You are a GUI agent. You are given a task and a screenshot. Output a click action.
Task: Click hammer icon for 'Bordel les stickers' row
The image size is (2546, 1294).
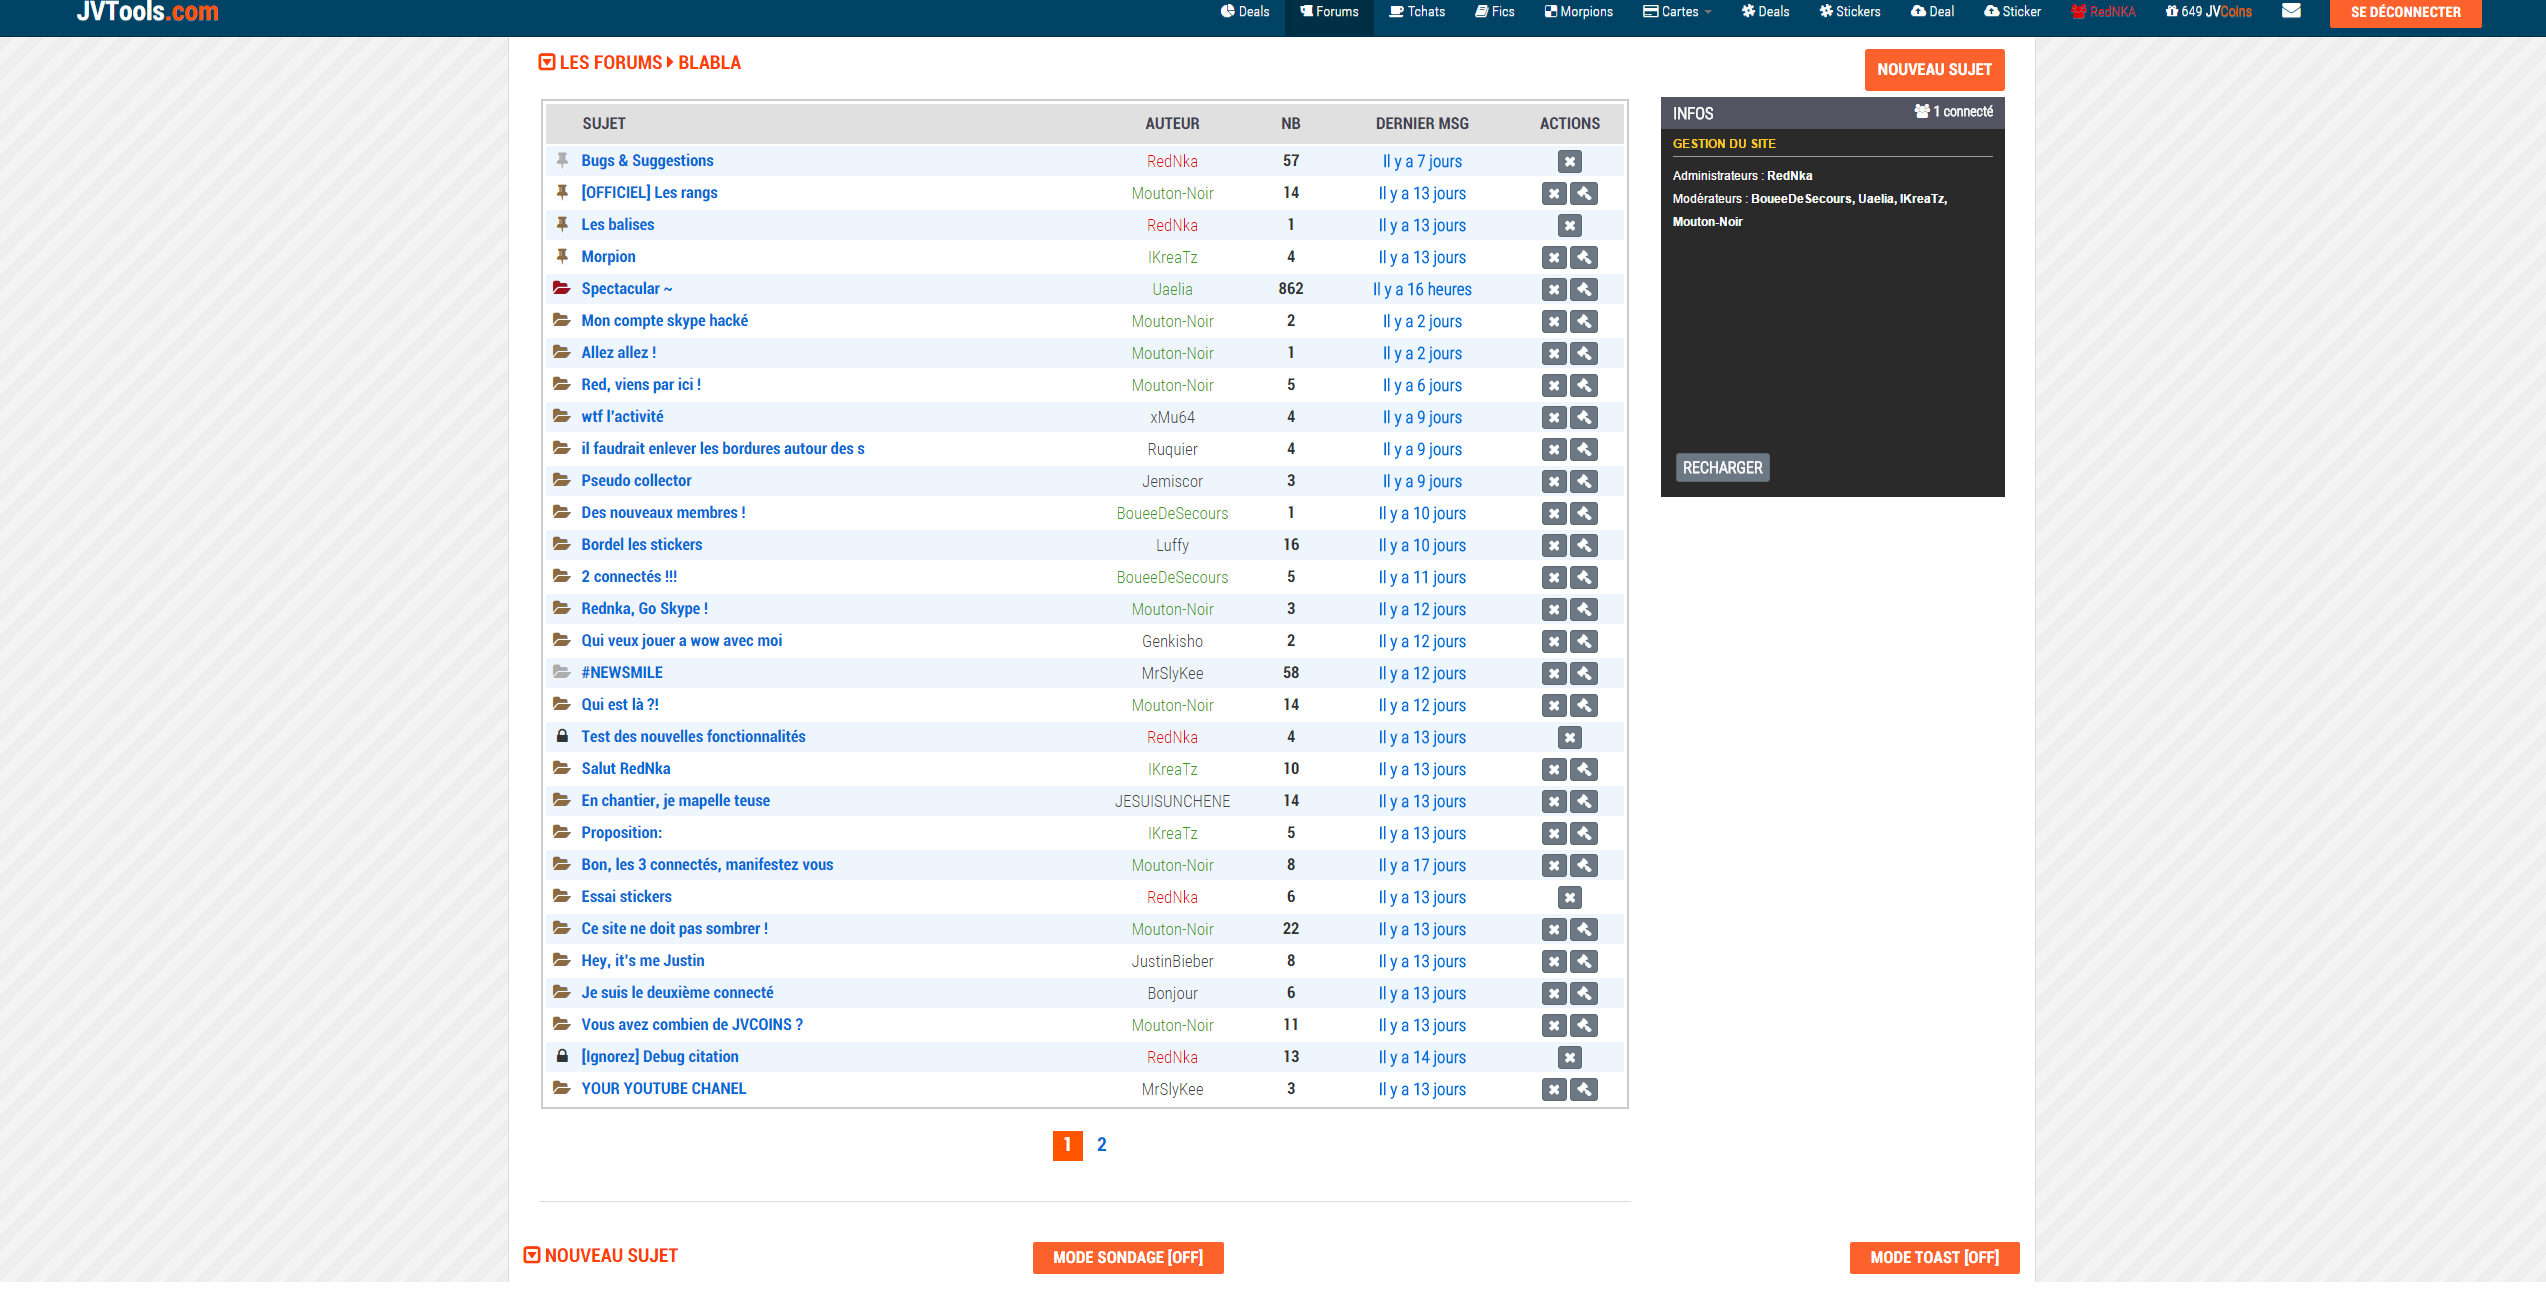coord(1583,546)
